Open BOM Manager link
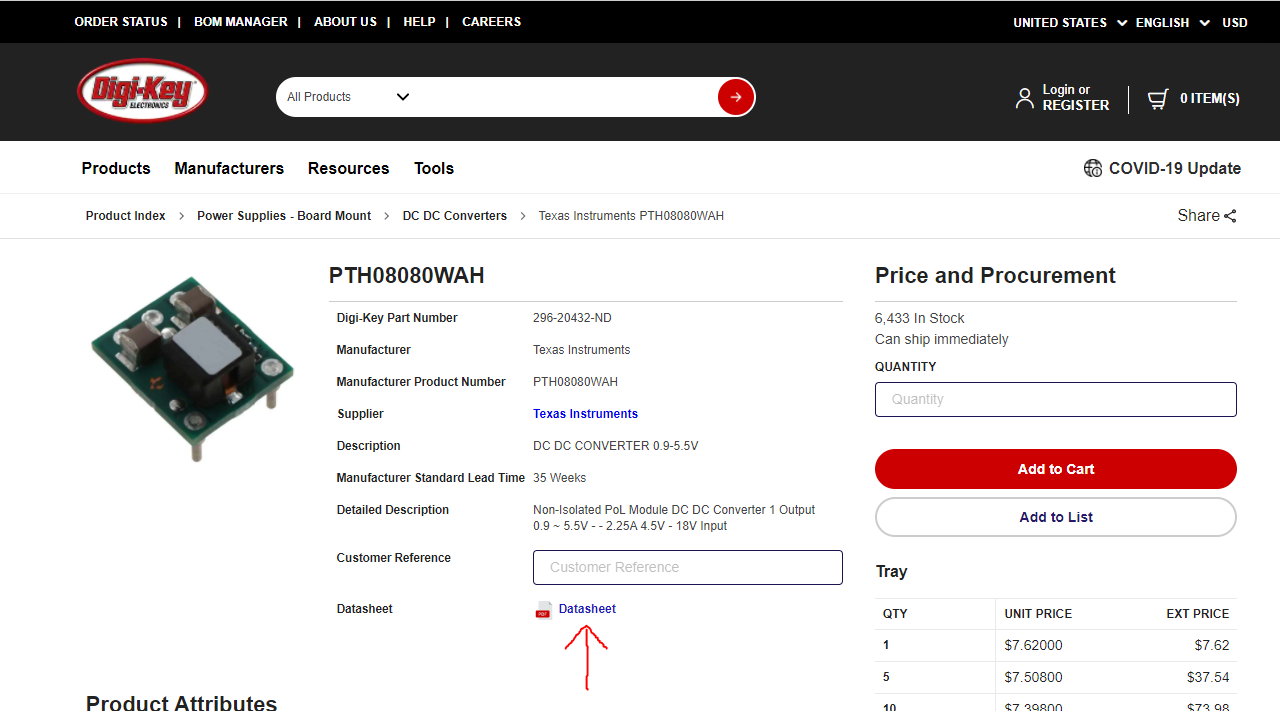Image resolution: width=1280 pixels, height=711 pixels. (x=241, y=22)
